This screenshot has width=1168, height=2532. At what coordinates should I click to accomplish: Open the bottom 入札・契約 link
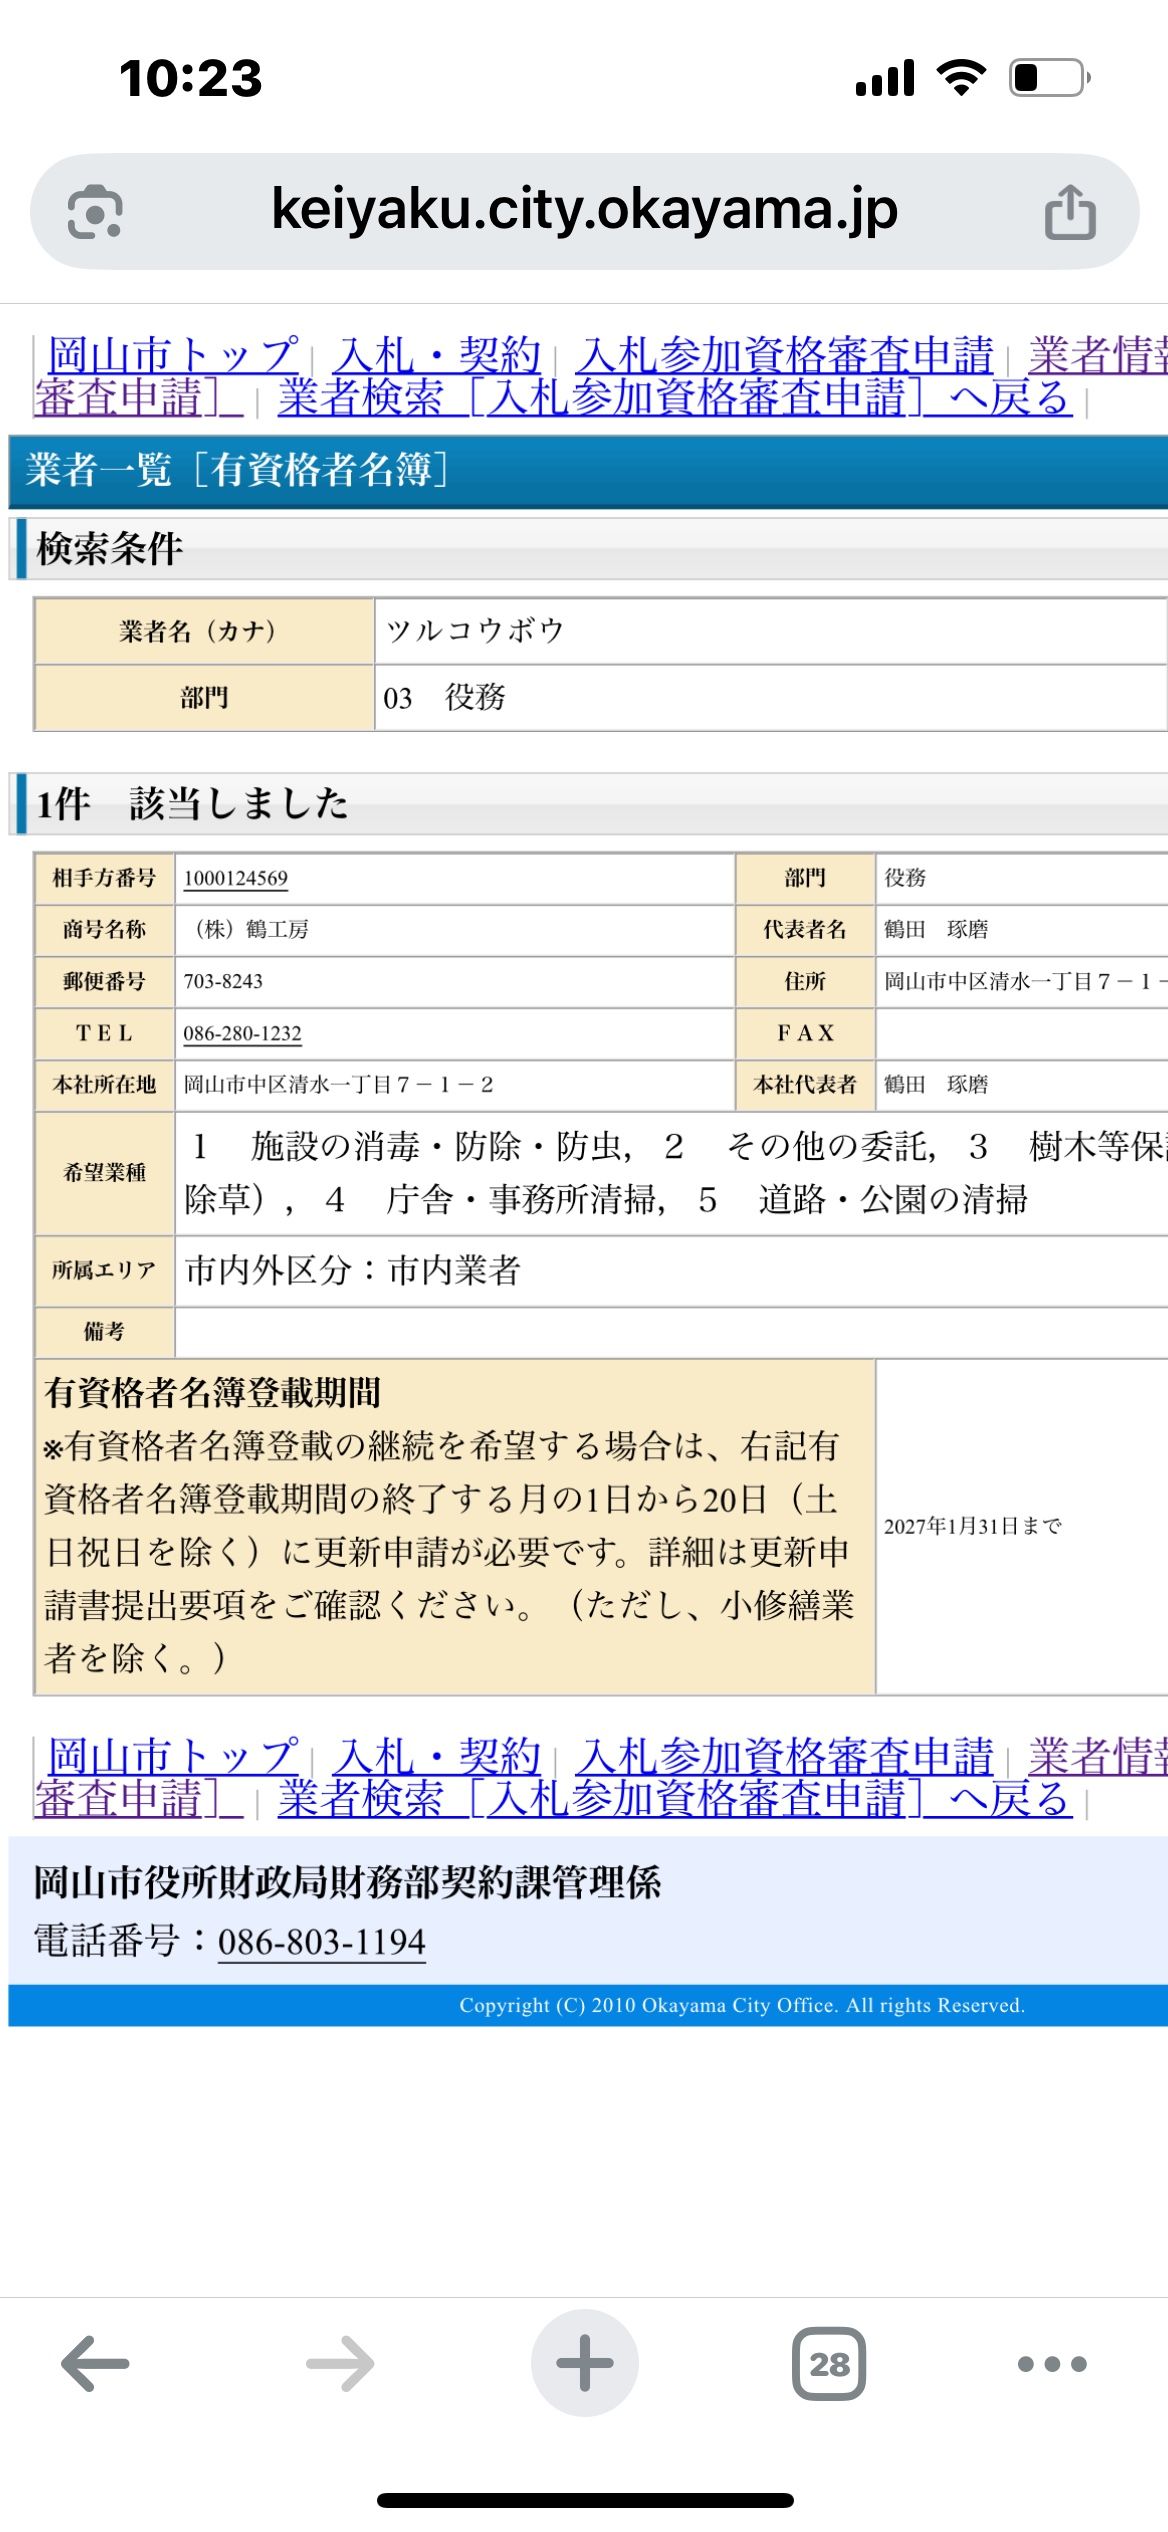[438, 1755]
